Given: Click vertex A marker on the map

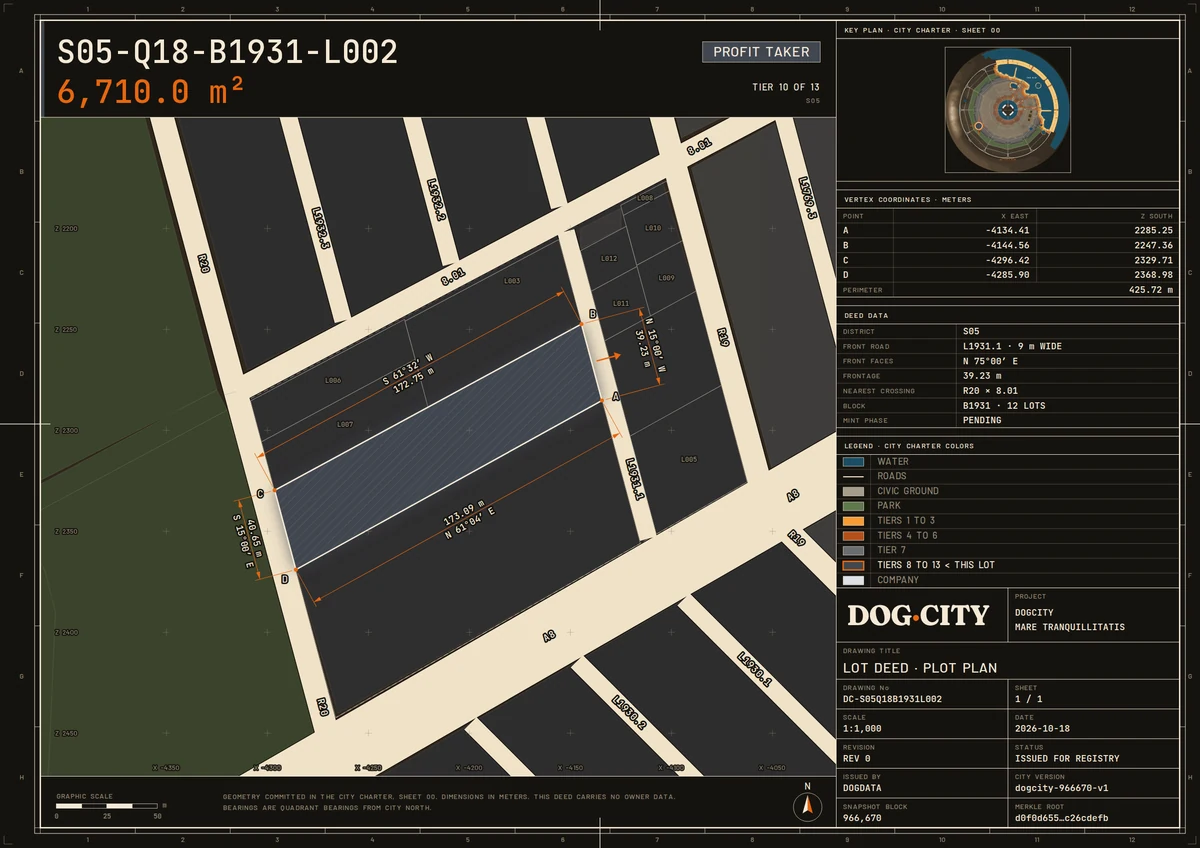Looking at the screenshot, I should [x=615, y=396].
